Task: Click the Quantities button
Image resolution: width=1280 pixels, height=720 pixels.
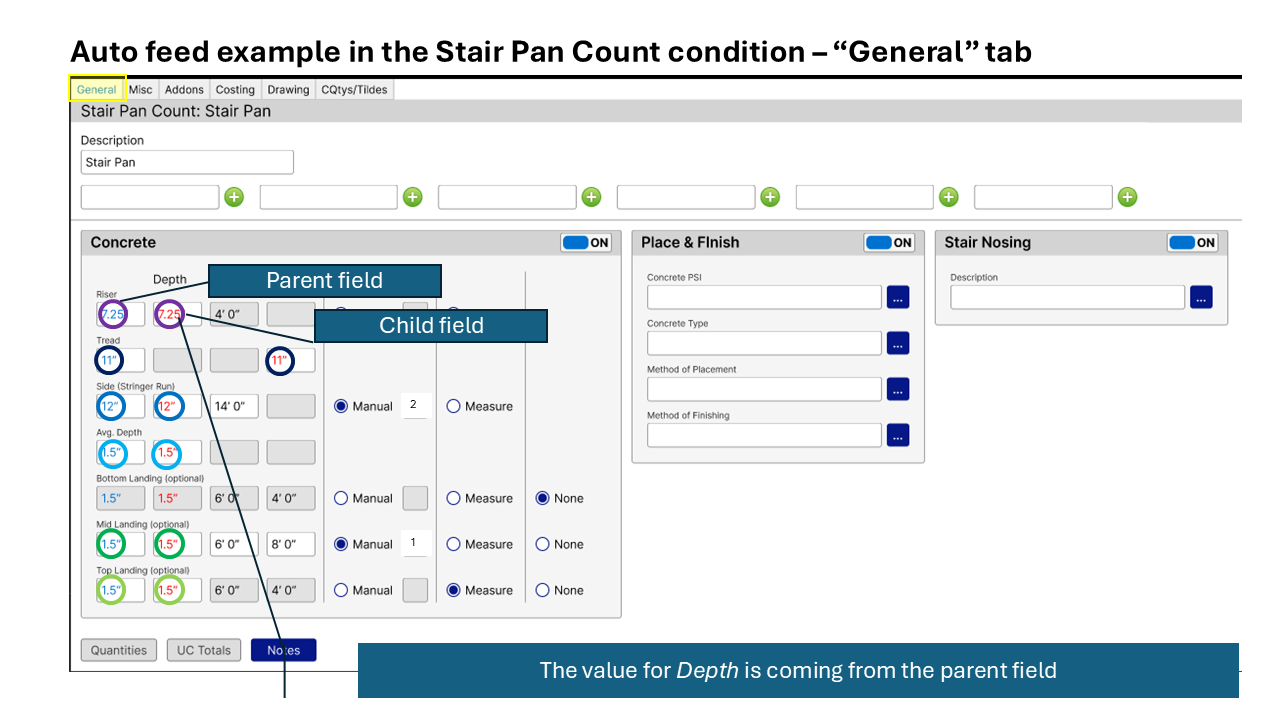Action: 119,650
